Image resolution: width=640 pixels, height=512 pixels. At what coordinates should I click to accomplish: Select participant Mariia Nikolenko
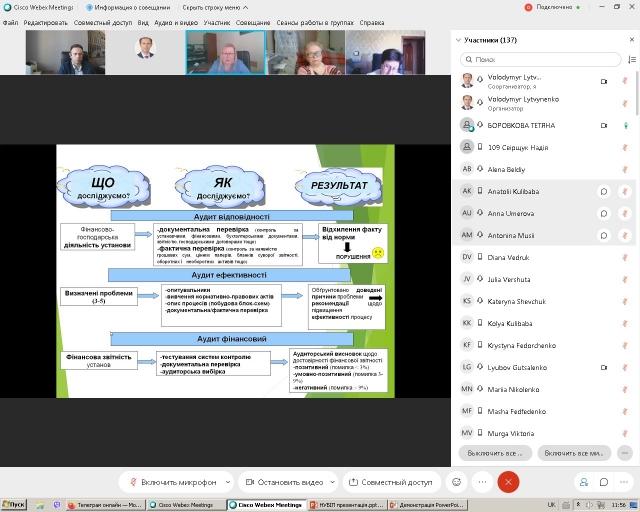(x=544, y=390)
